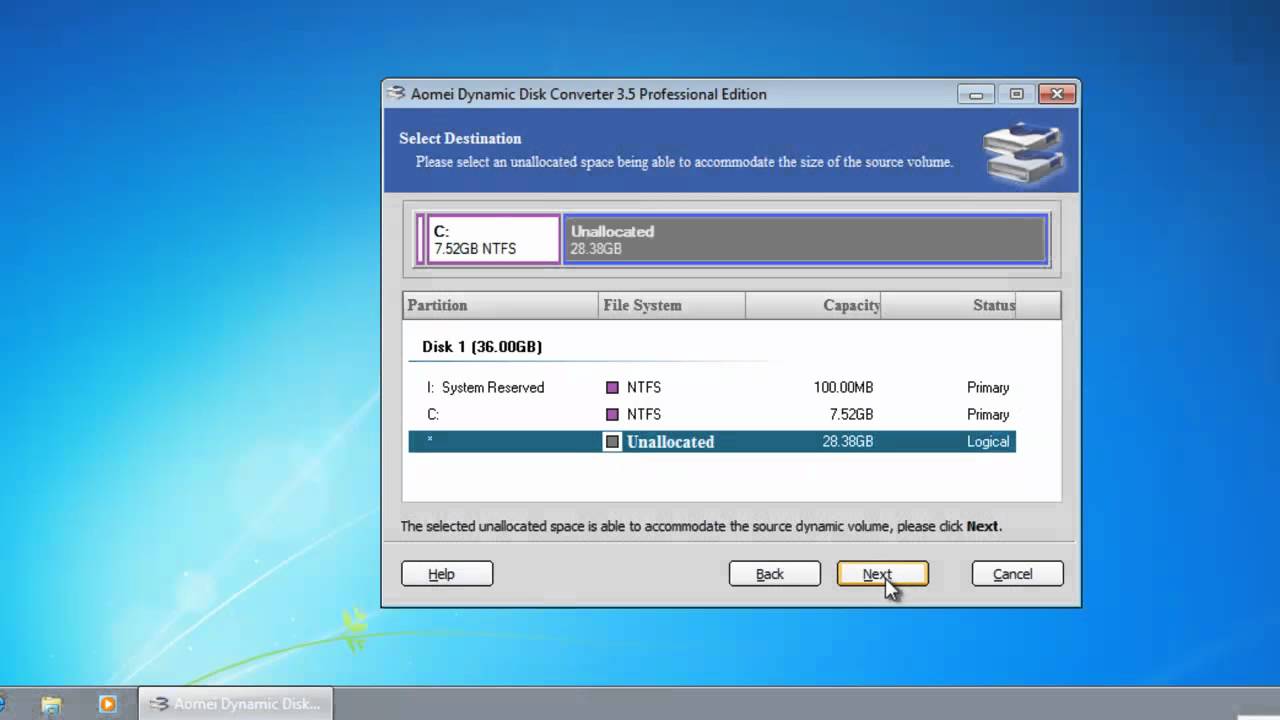Click the Back button
The height and width of the screenshot is (720, 1280).
(774, 574)
